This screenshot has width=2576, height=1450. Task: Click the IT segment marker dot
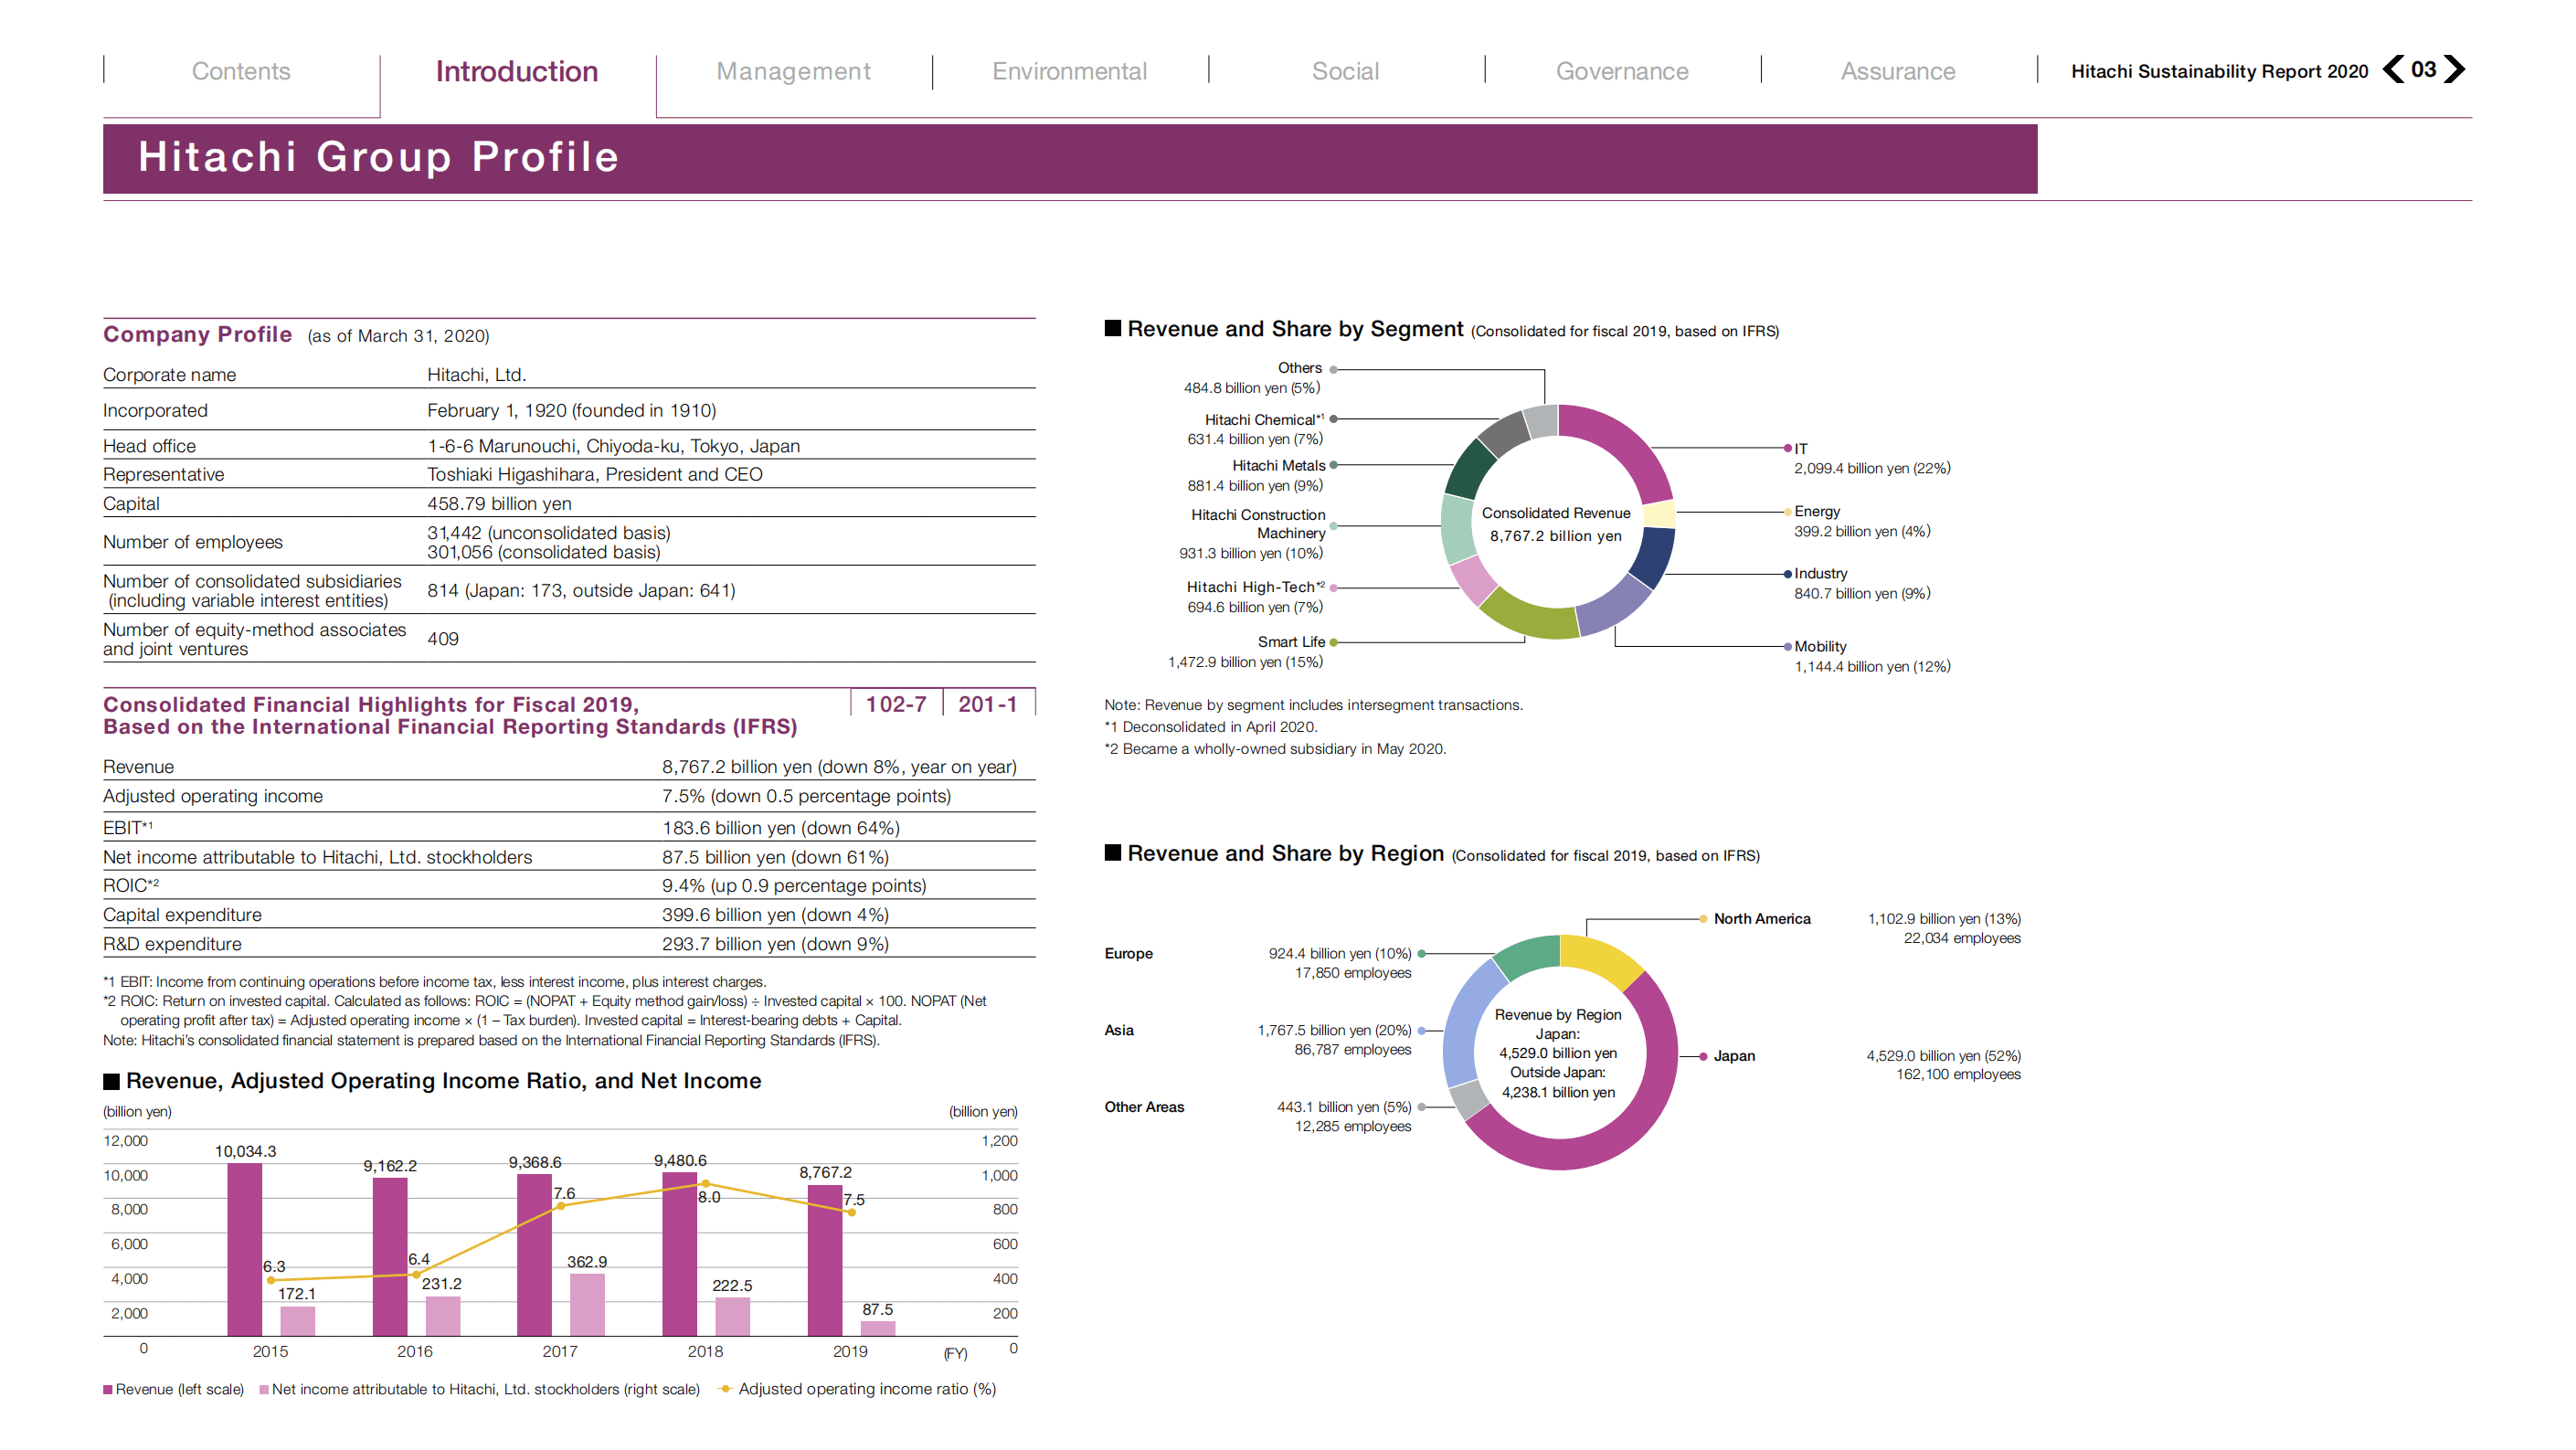pos(1787,448)
